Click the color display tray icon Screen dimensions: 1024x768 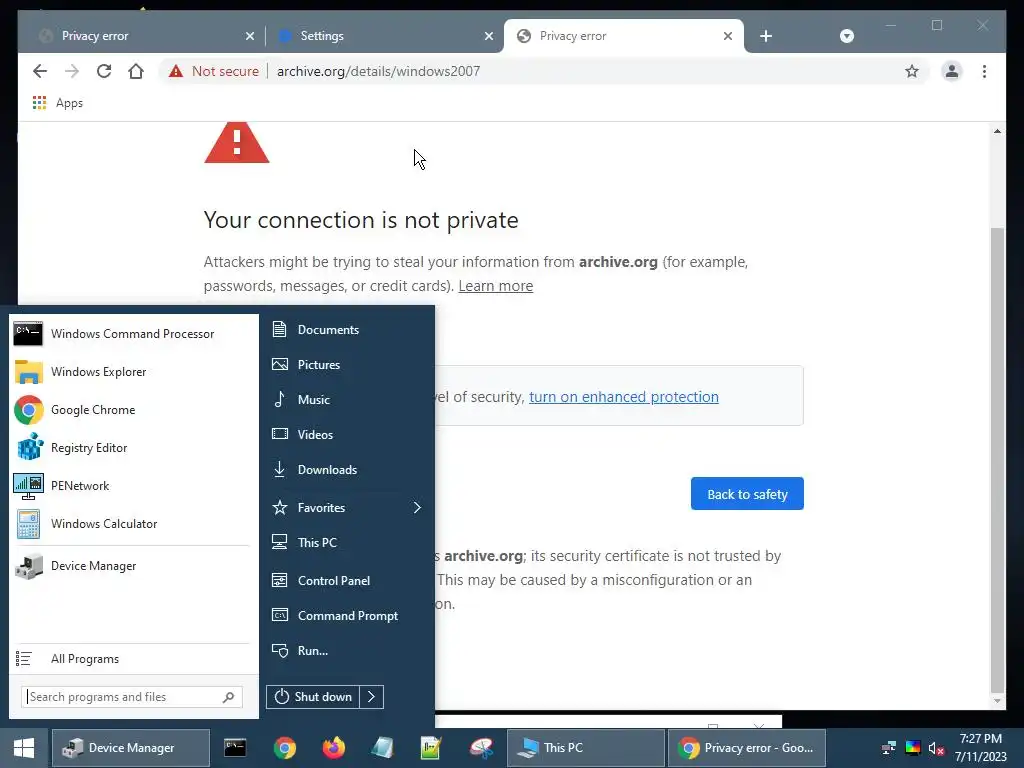click(x=913, y=748)
